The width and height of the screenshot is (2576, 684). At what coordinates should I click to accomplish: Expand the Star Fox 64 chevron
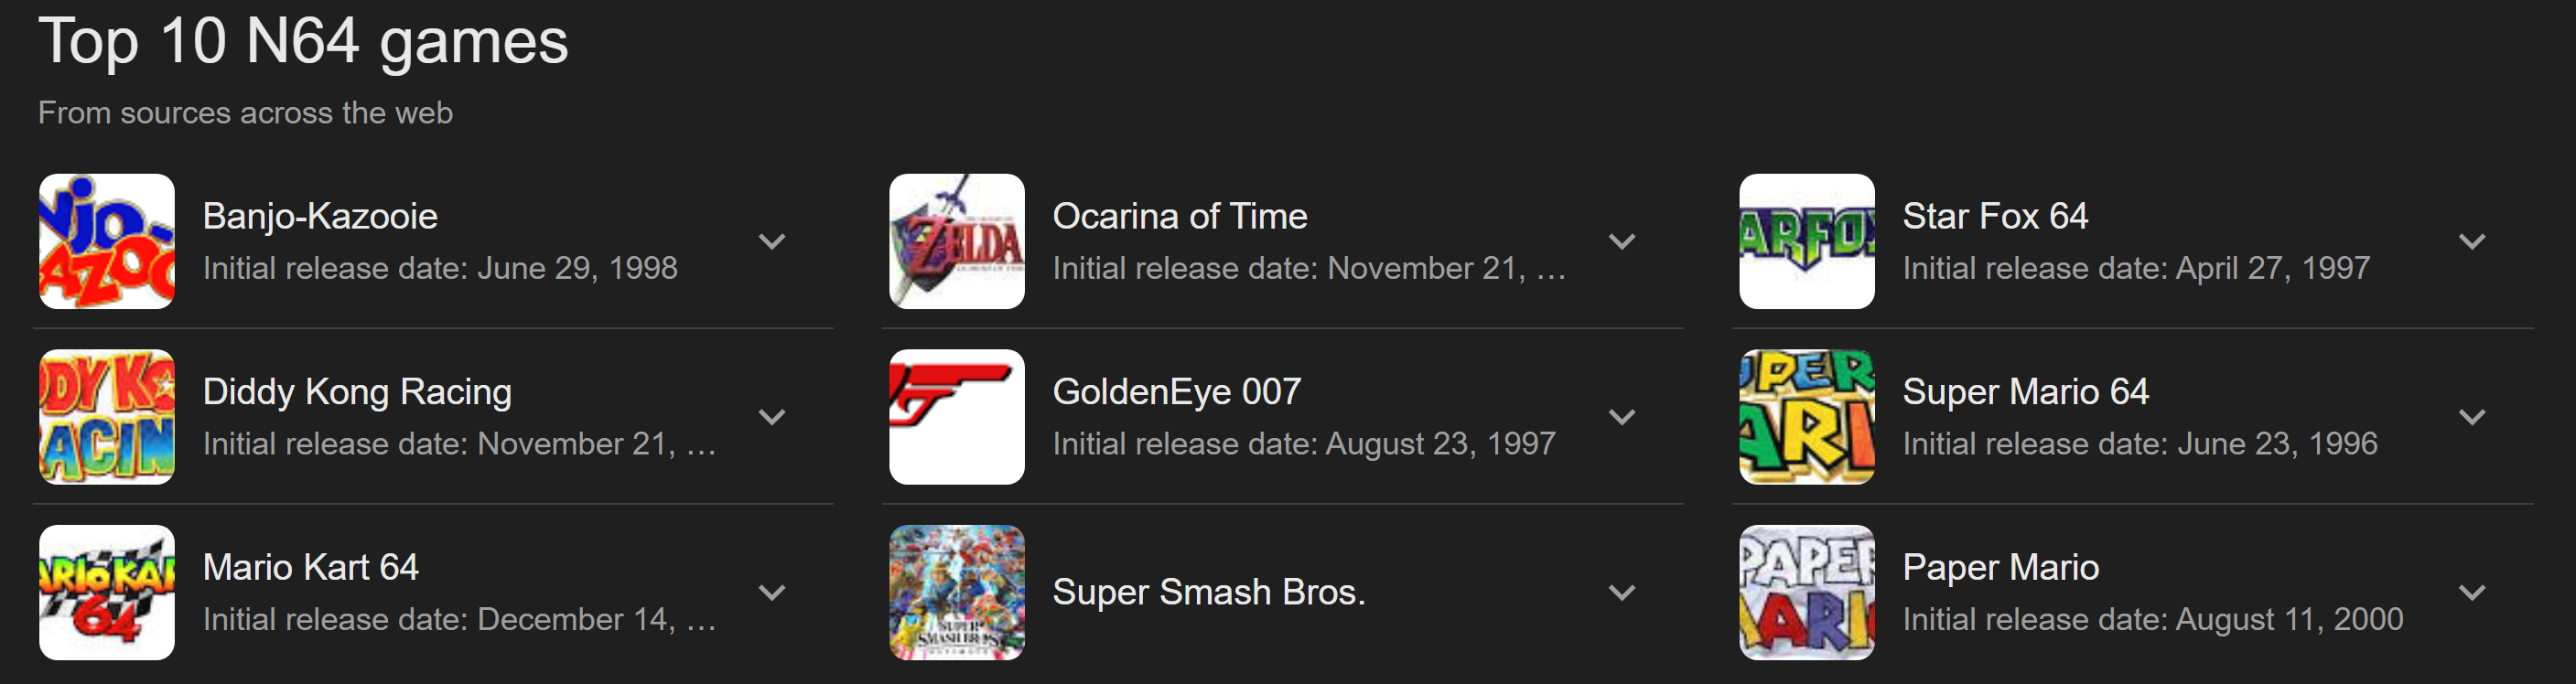click(x=2472, y=241)
